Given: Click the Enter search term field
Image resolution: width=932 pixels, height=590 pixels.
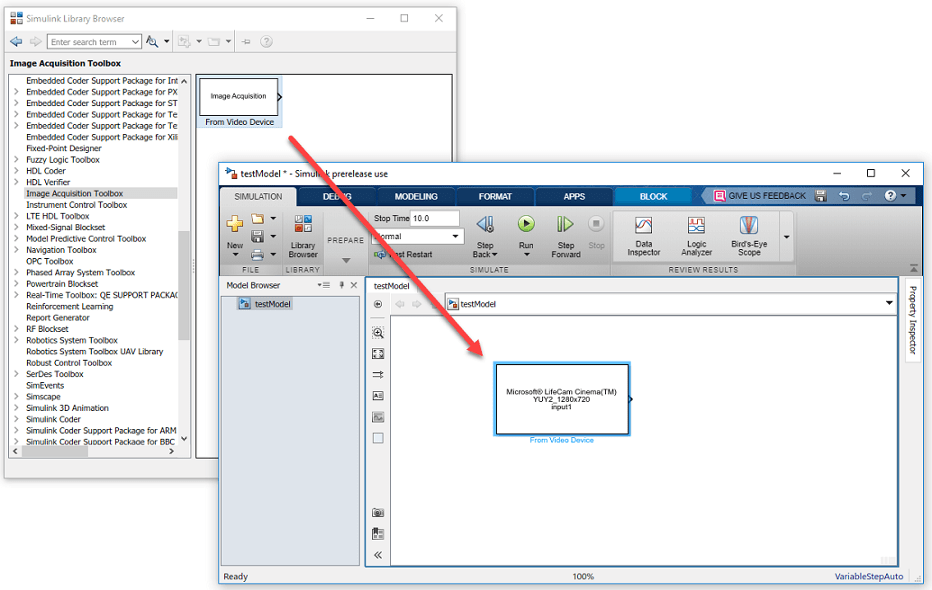Looking at the screenshot, I should coord(89,42).
